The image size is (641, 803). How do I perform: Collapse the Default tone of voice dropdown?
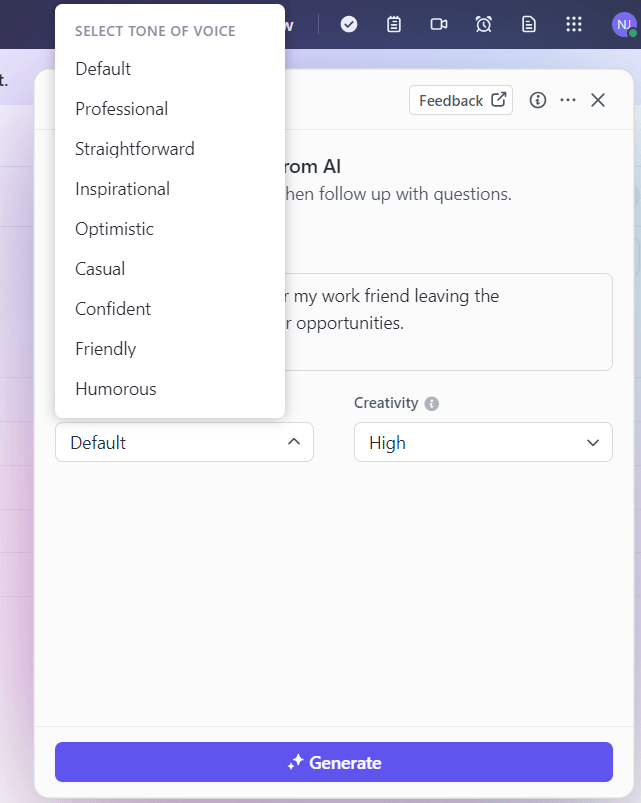(x=184, y=442)
